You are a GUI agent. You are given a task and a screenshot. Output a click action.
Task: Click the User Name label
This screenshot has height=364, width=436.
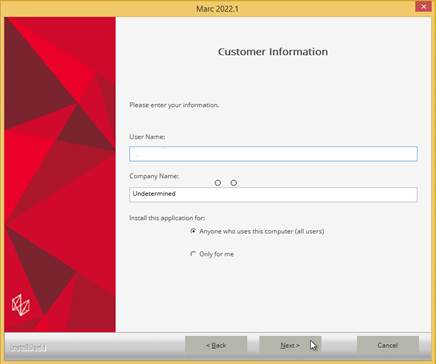[x=147, y=137]
